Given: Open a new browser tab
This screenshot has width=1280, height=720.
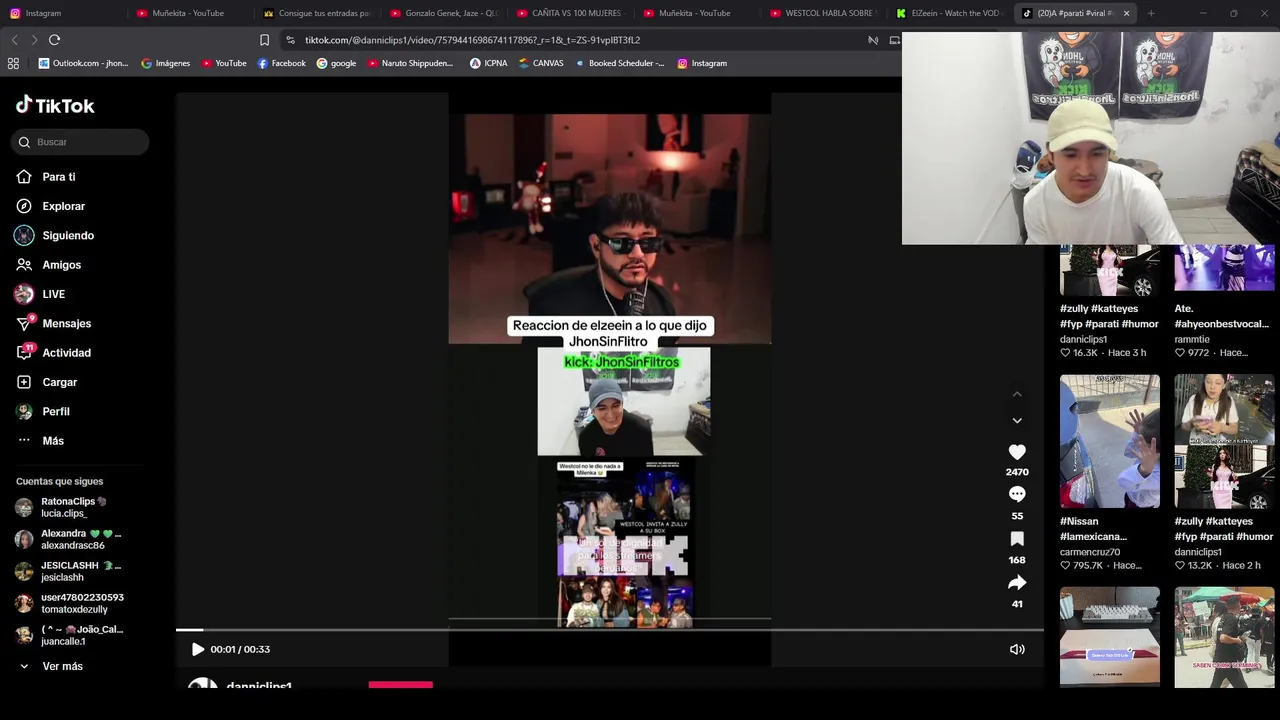Looking at the screenshot, I should pyautogui.click(x=1151, y=13).
